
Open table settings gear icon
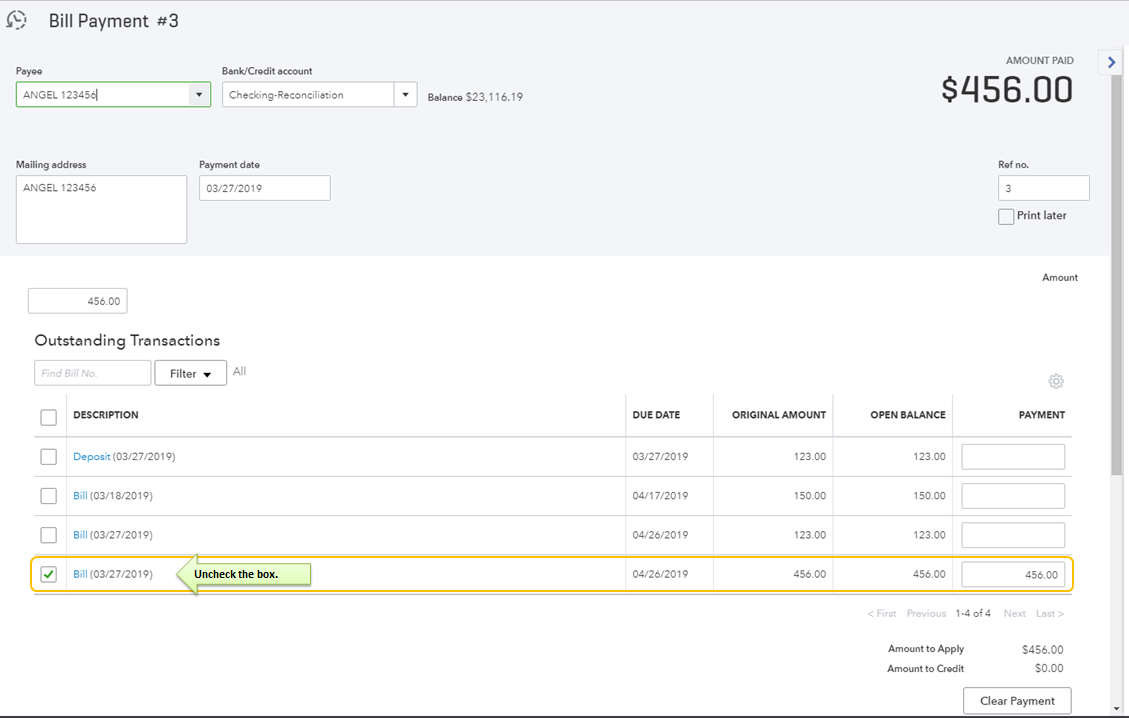pyautogui.click(x=1056, y=381)
